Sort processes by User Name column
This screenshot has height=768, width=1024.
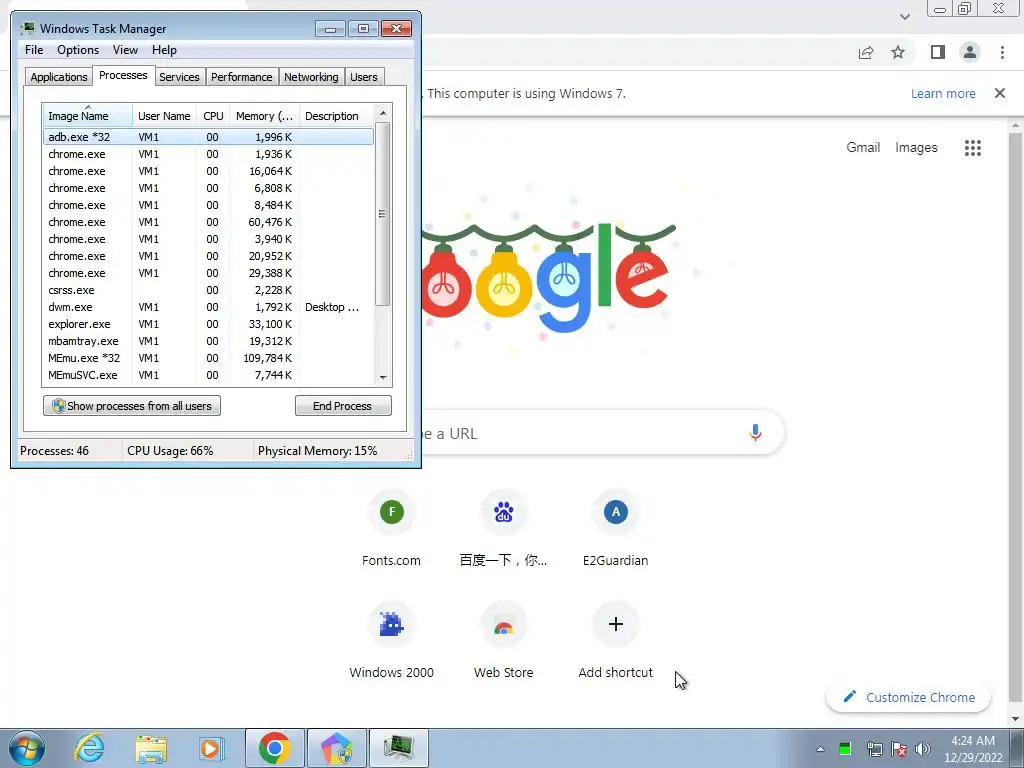coord(164,116)
